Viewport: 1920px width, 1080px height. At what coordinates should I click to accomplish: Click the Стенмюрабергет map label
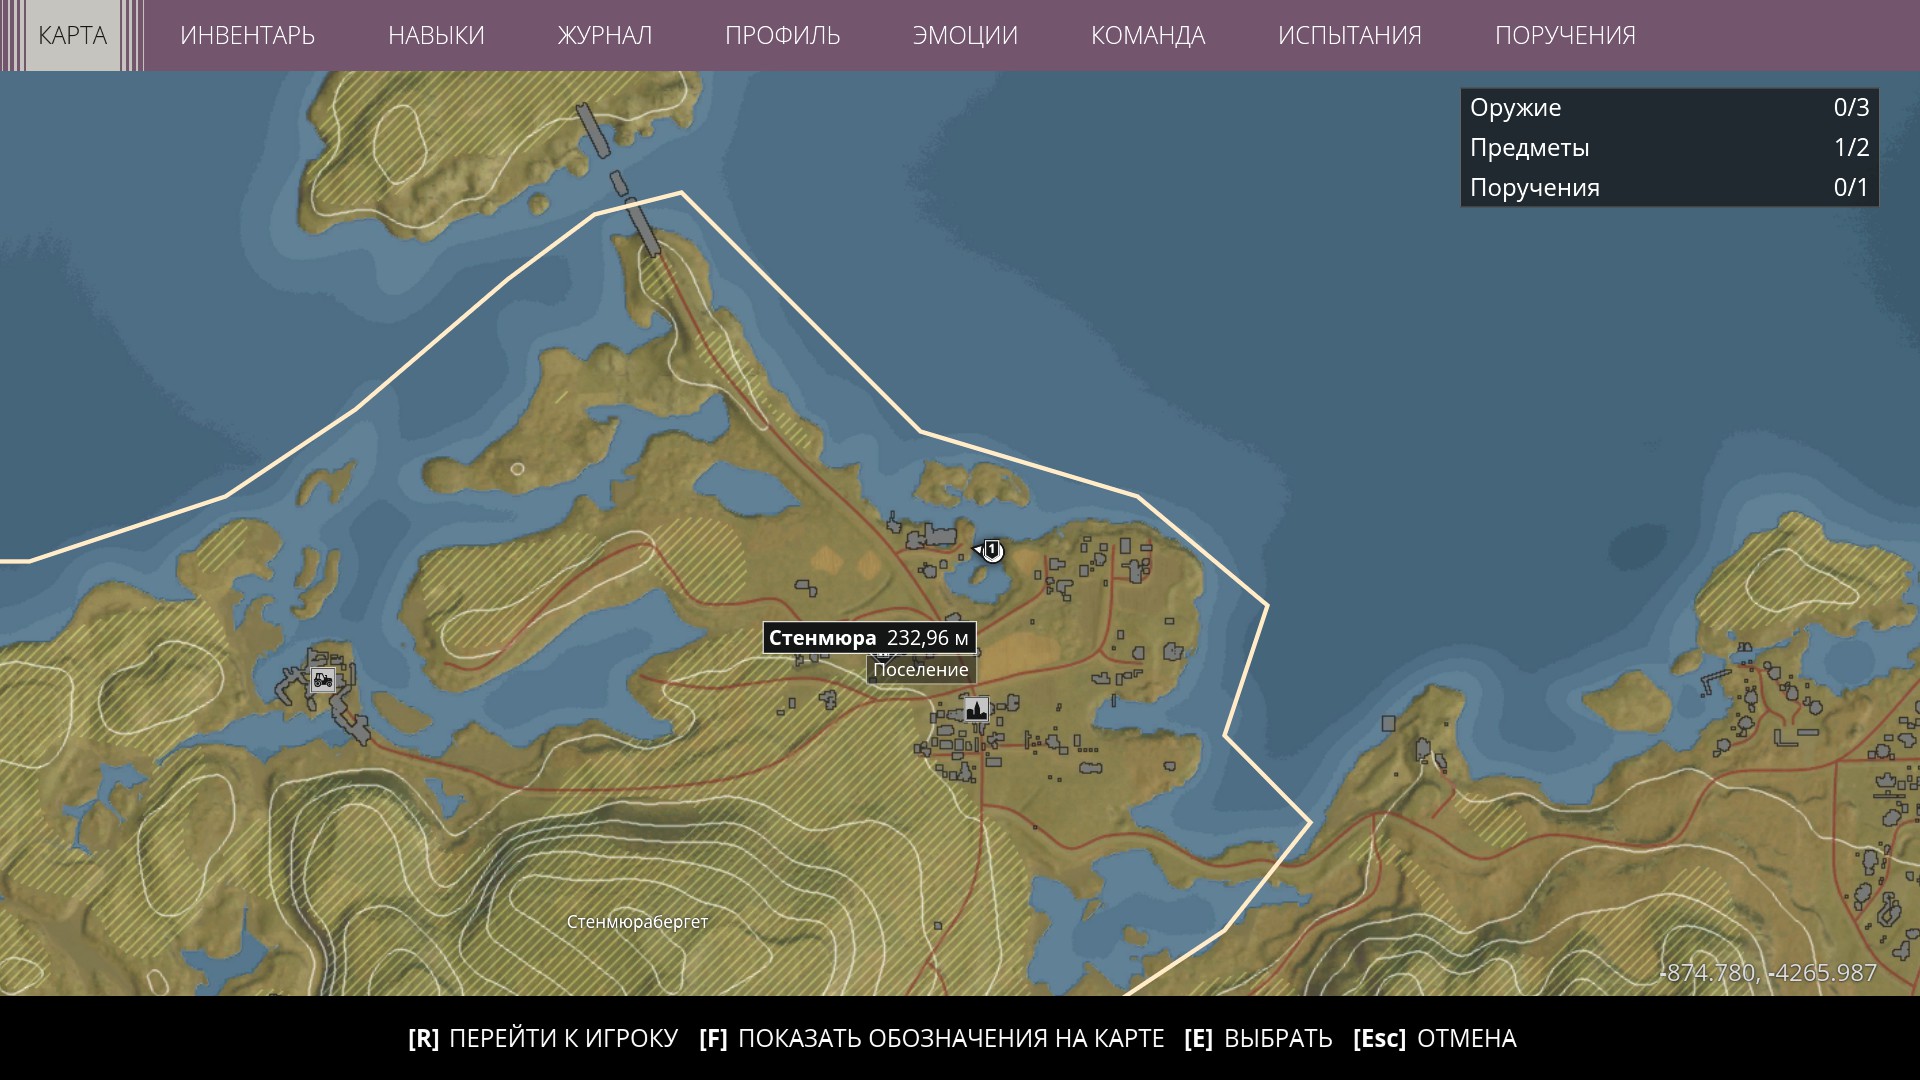637,922
